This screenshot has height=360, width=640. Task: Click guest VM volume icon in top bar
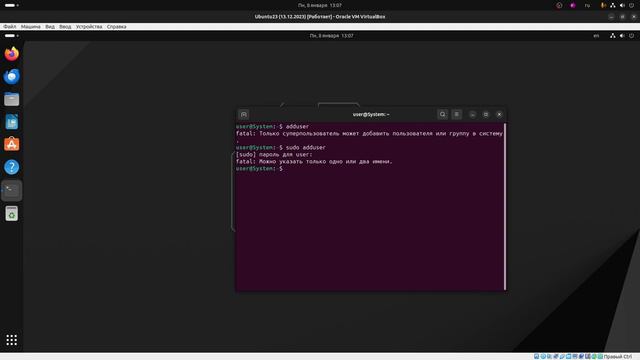(622, 36)
